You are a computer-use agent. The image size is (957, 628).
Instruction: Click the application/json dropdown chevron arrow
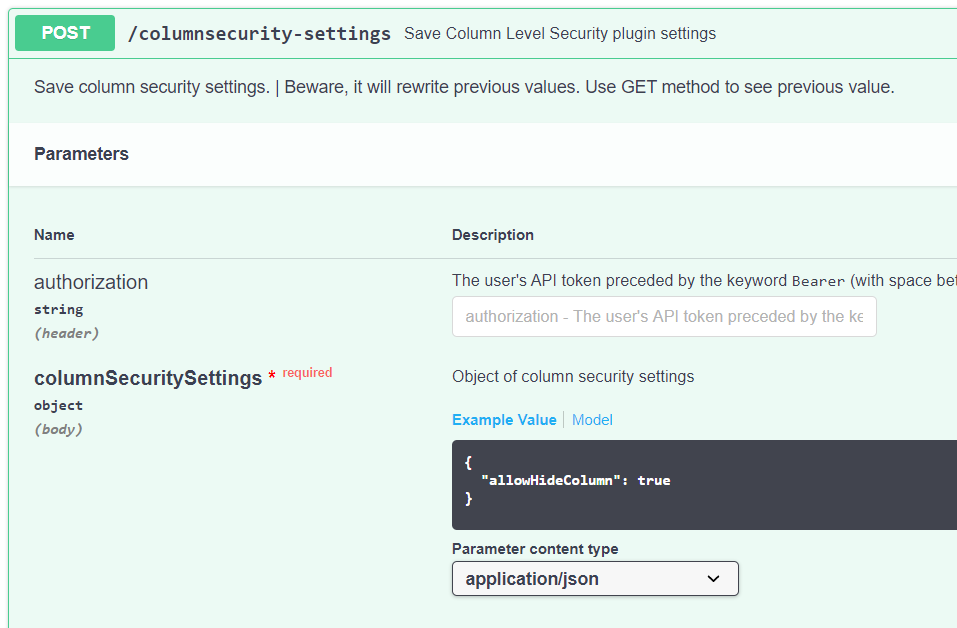[713, 579]
